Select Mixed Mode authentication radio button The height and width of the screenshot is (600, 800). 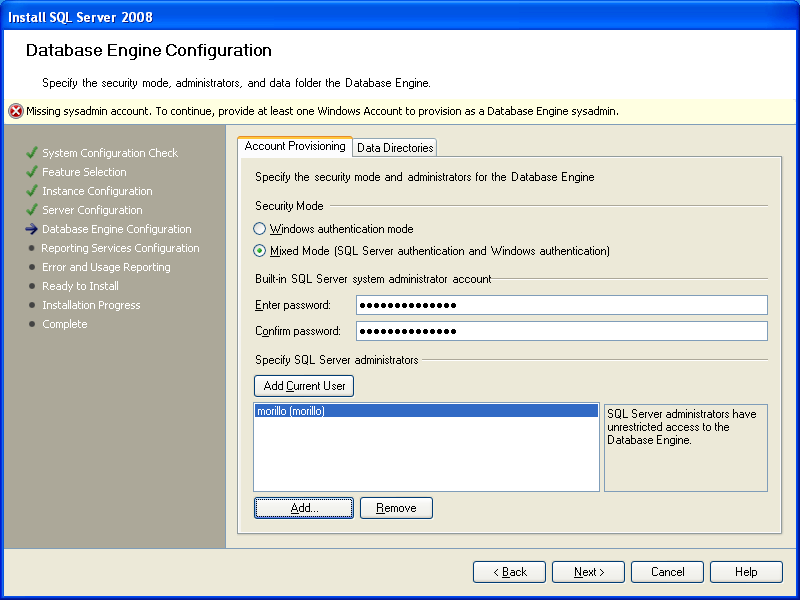click(x=260, y=251)
